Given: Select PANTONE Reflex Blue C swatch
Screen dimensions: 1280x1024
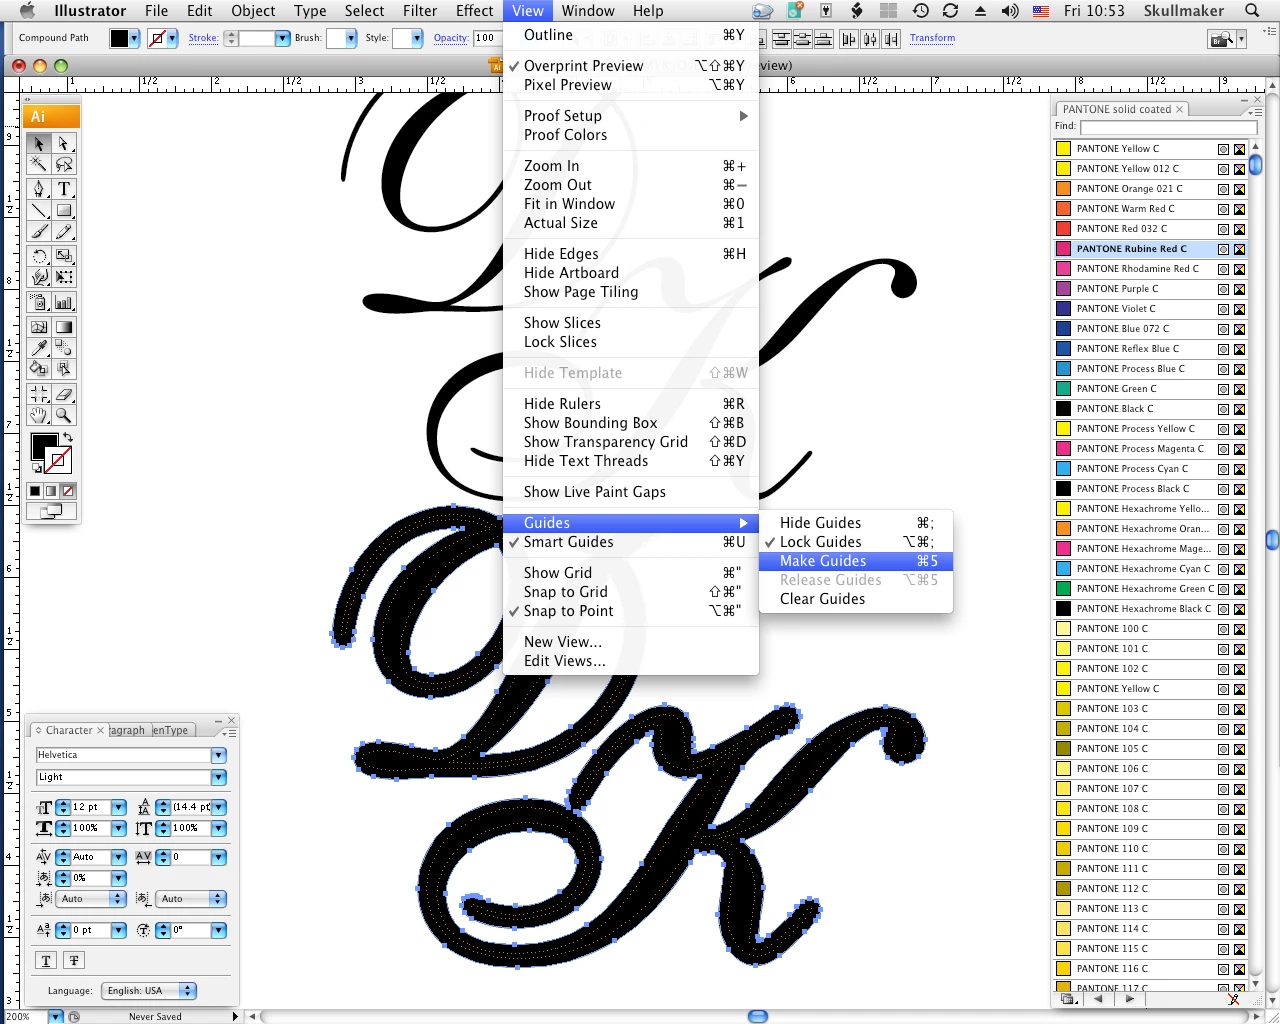Looking at the screenshot, I should [x=1150, y=349].
